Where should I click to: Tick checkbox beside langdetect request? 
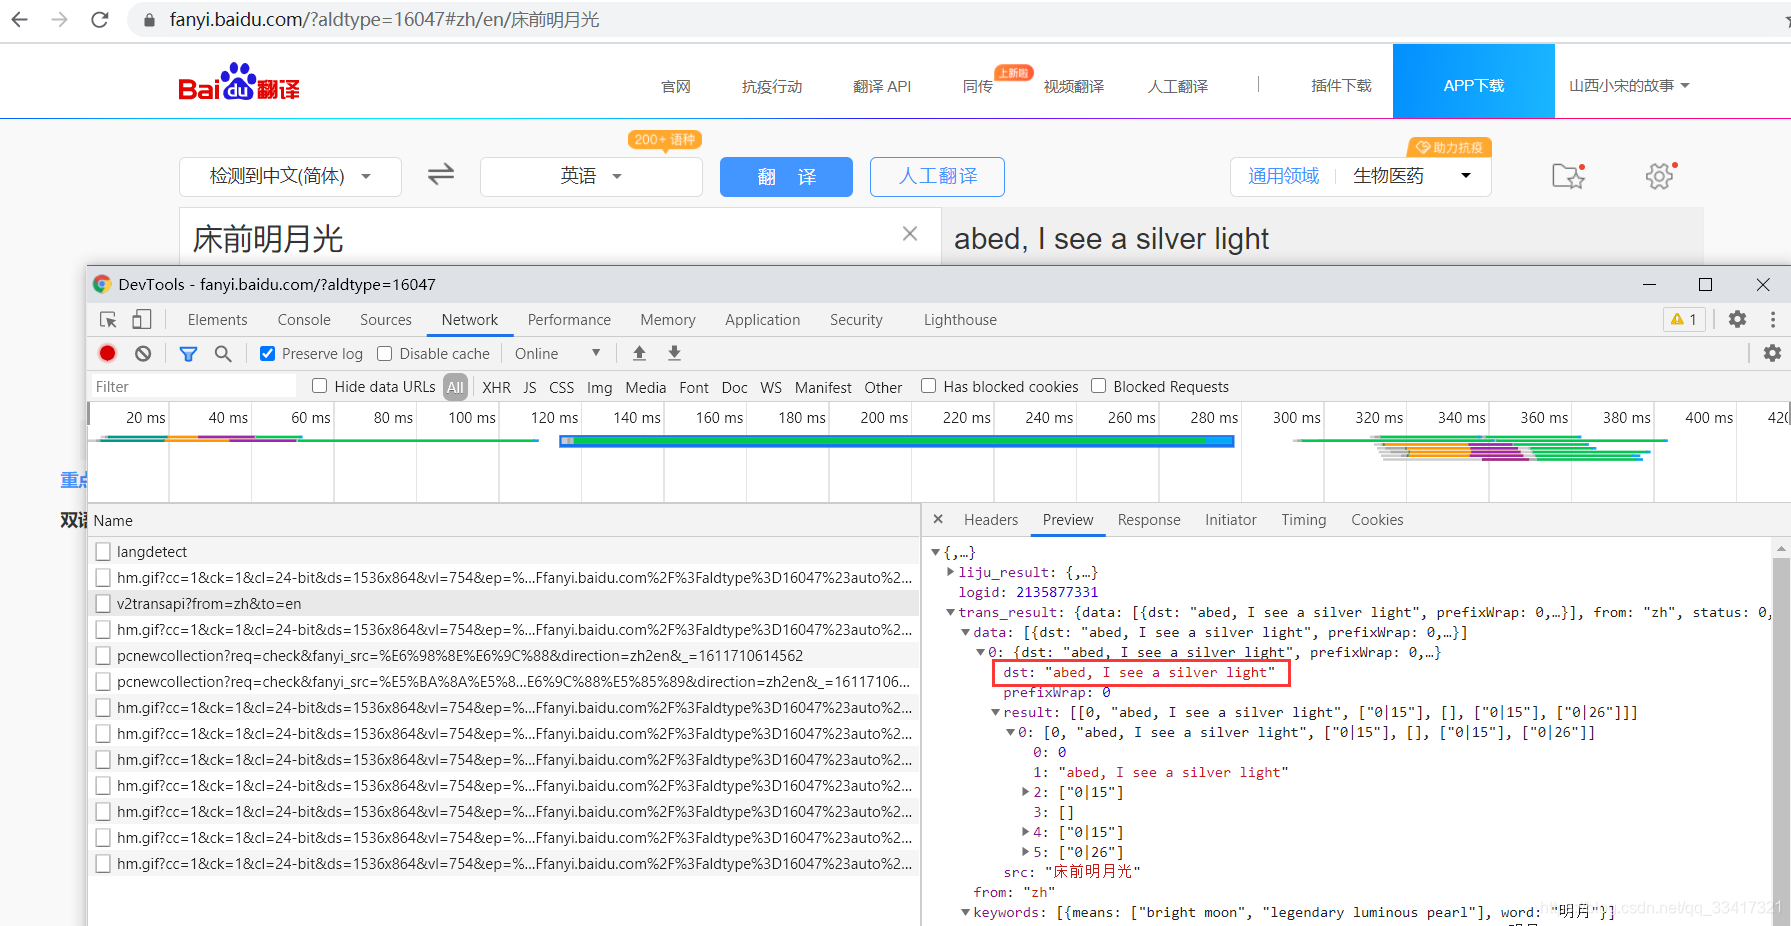pyautogui.click(x=103, y=551)
